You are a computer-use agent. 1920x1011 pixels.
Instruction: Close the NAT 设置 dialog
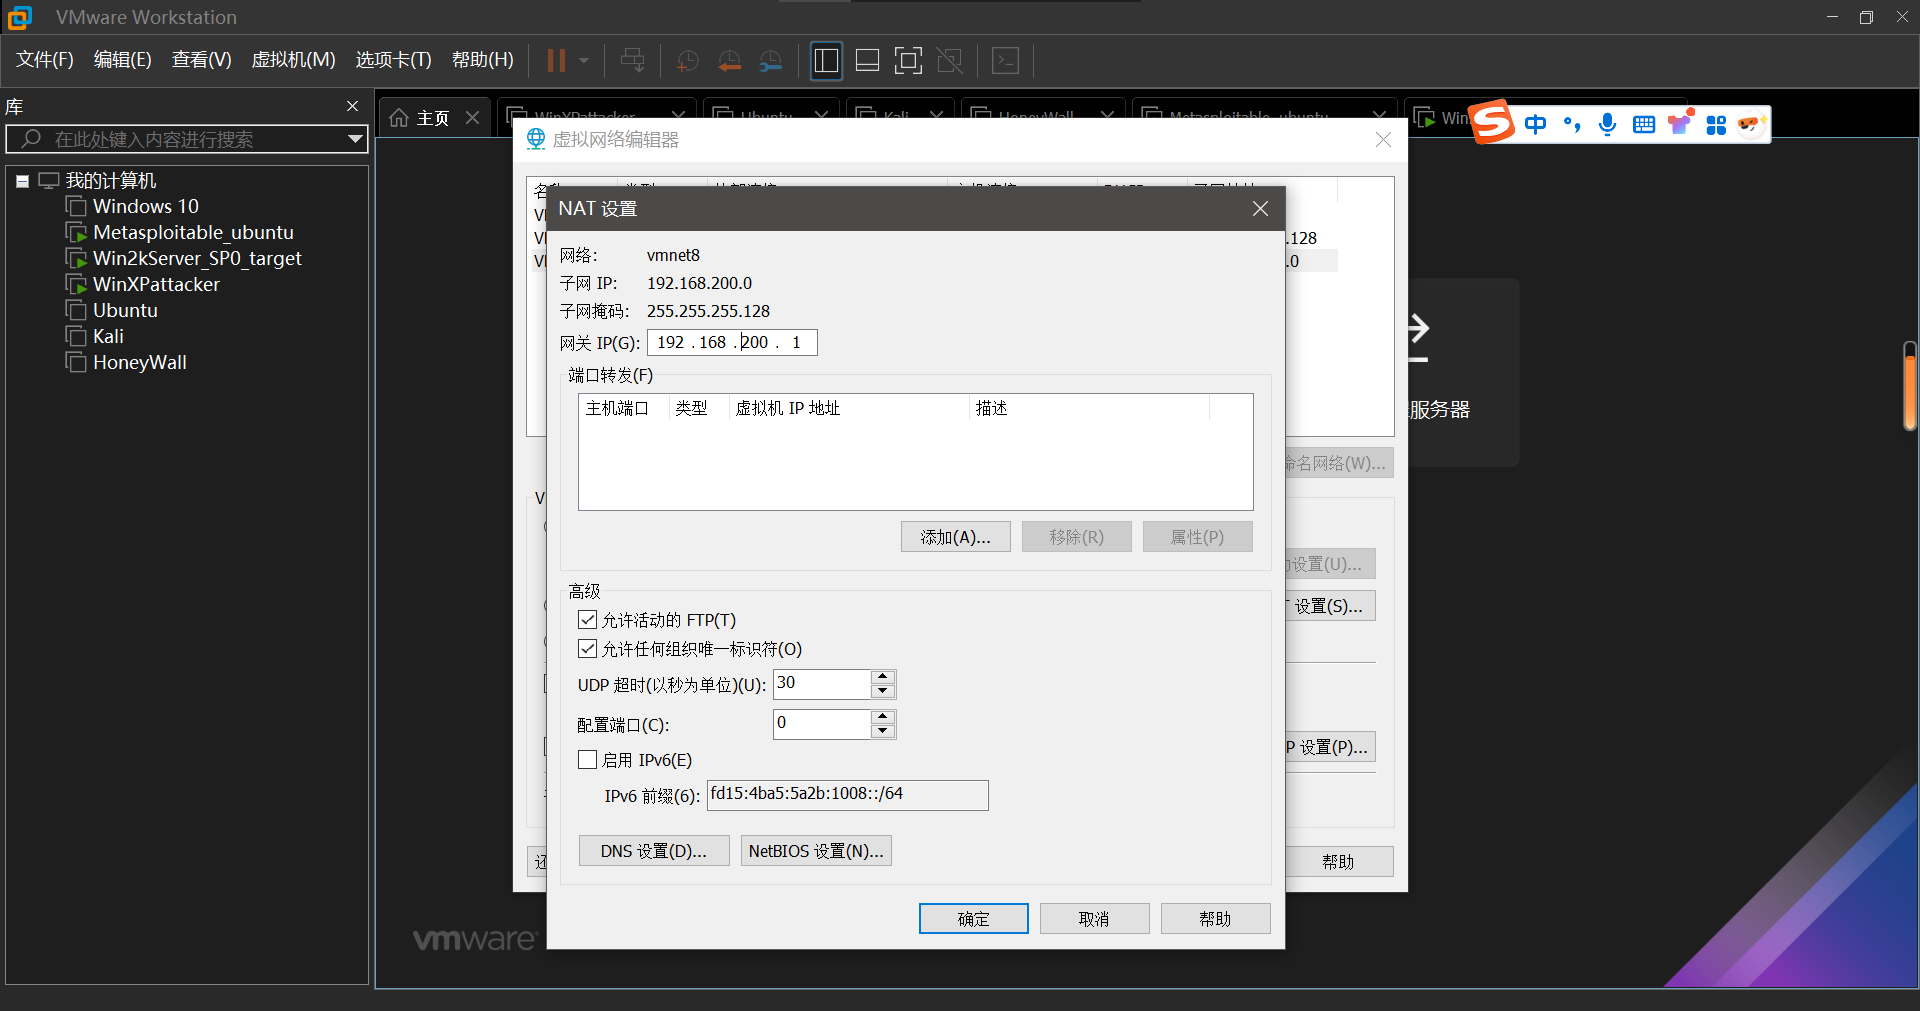[x=1260, y=208]
